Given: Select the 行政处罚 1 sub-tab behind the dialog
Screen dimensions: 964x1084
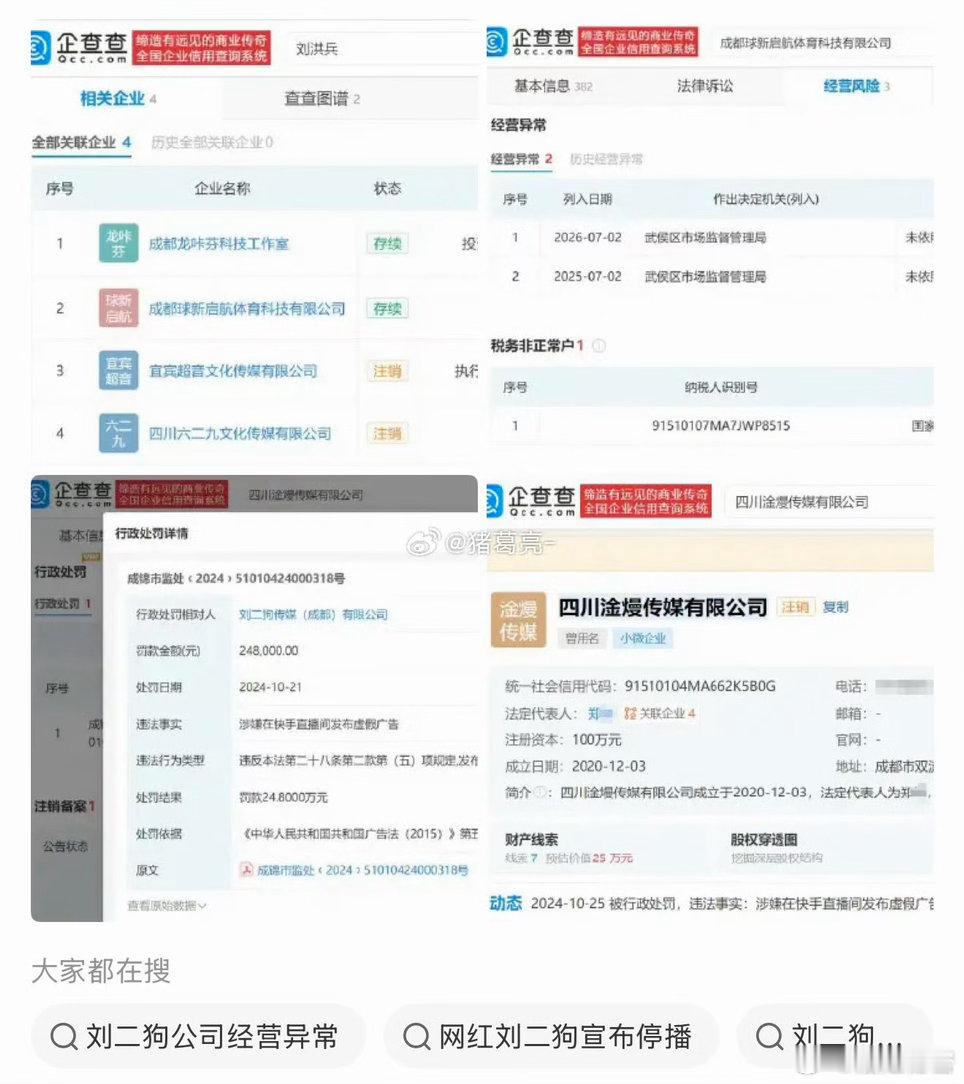Looking at the screenshot, I should [x=63, y=604].
